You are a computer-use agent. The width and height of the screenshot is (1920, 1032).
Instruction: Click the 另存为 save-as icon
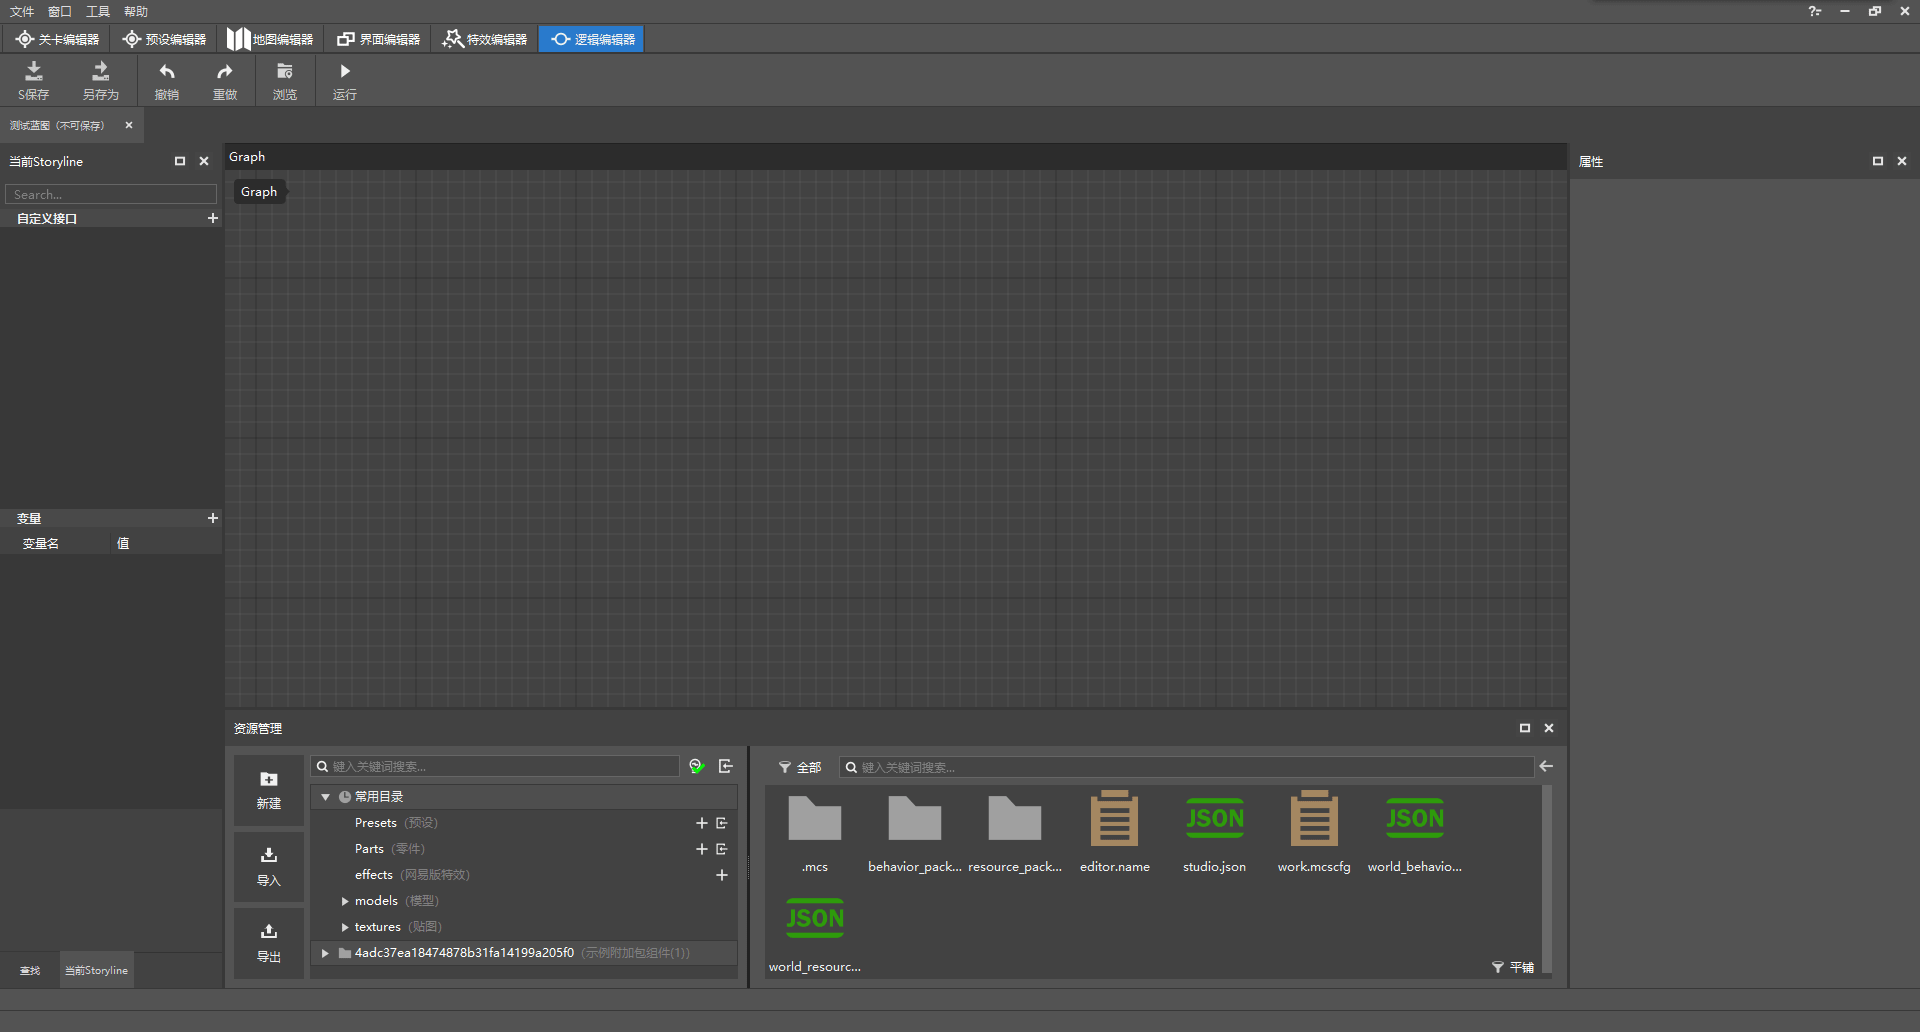click(100, 73)
